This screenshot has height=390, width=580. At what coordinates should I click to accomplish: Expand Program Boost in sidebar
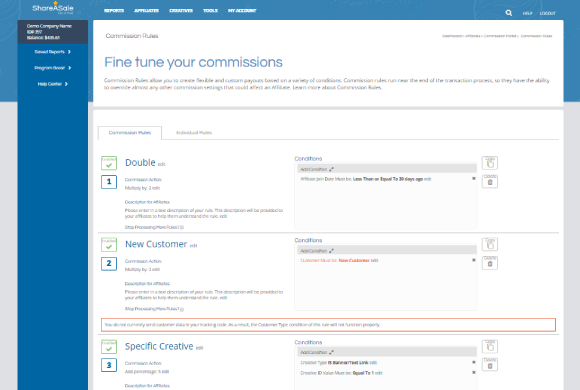[x=53, y=68]
